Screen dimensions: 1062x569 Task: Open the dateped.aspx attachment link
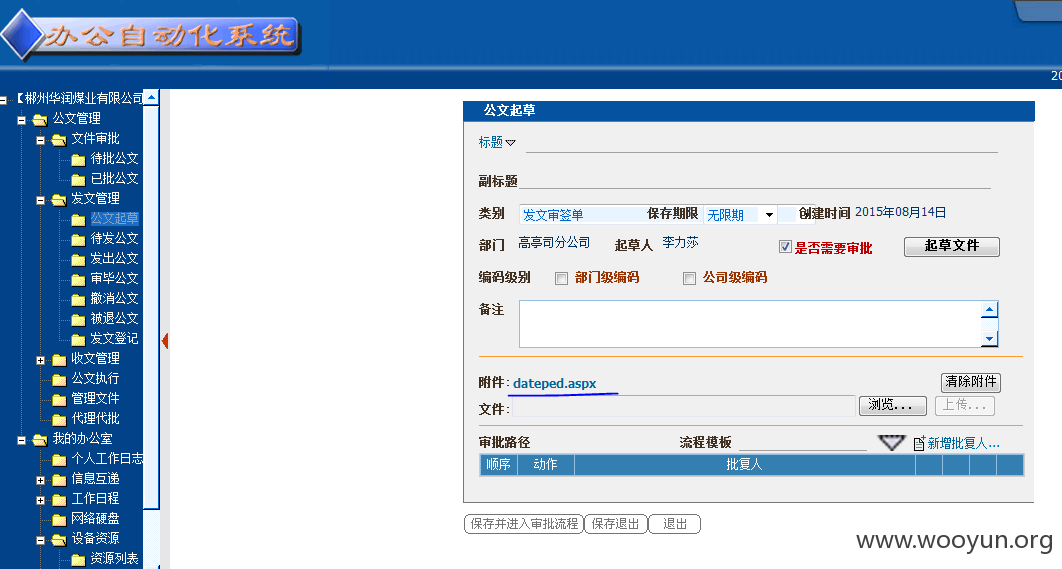click(x=555, y=383)
